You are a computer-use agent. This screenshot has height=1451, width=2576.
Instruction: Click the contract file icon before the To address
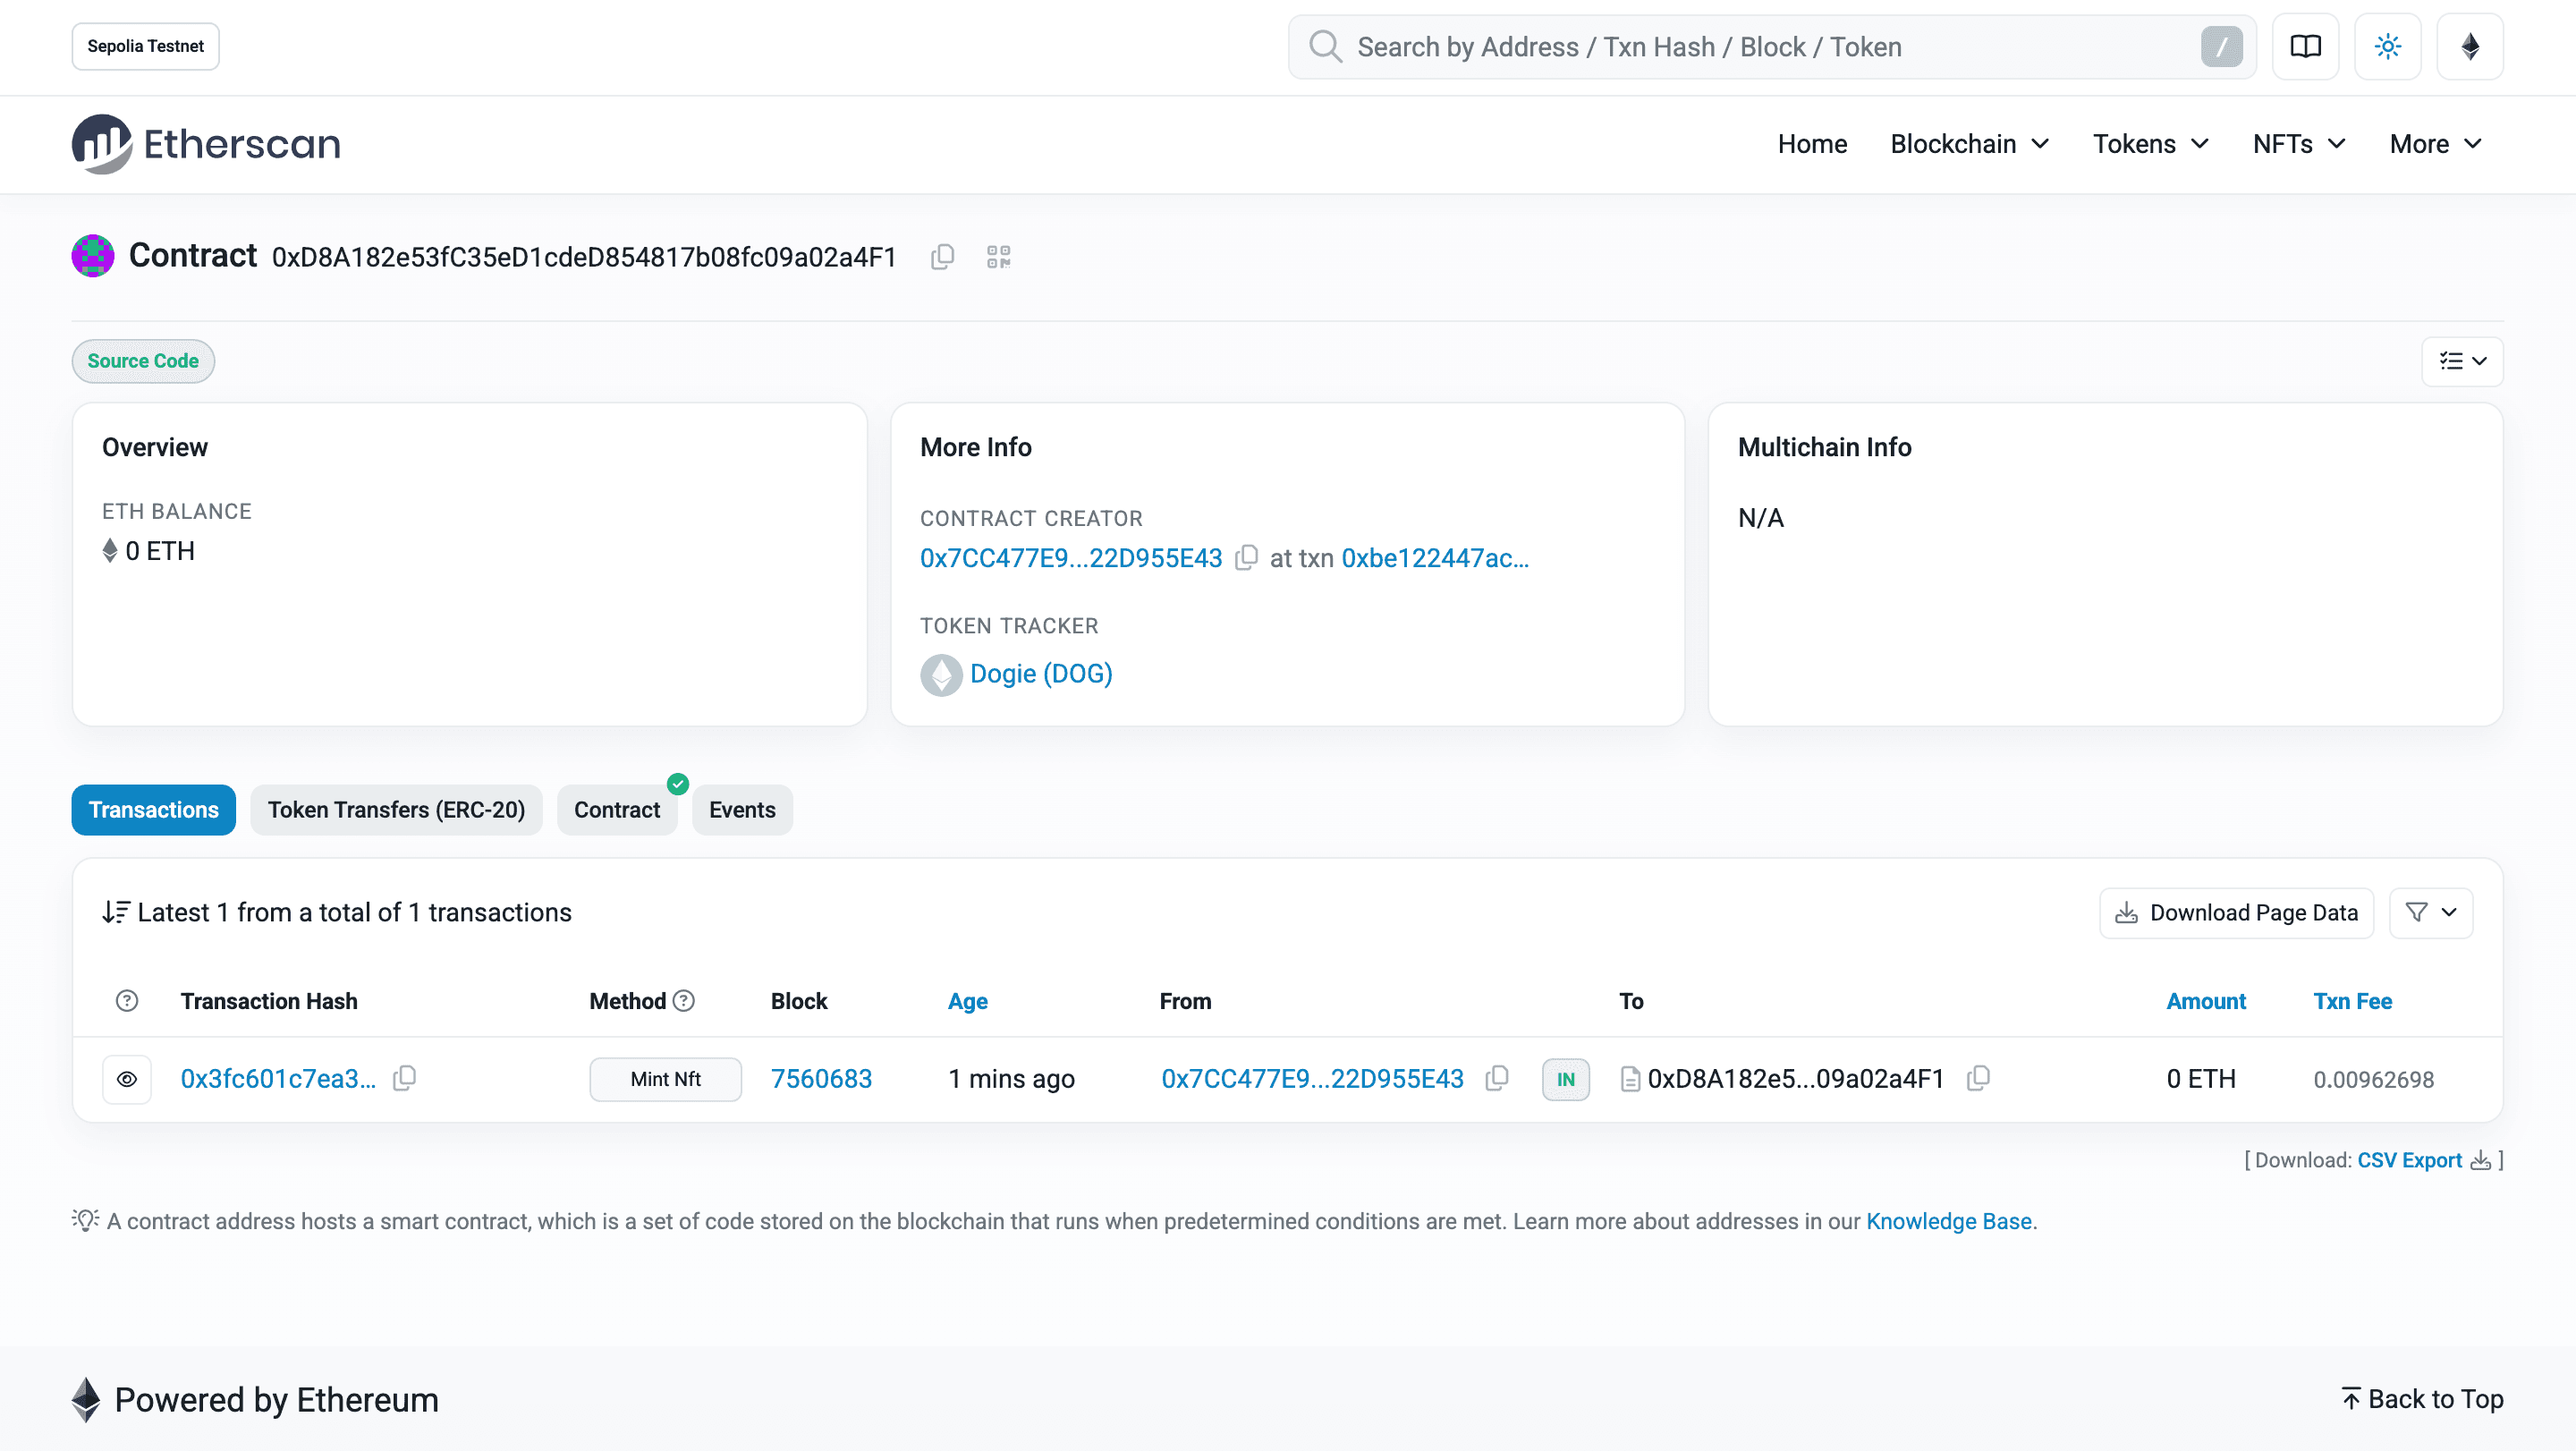click(1630, 1079)
